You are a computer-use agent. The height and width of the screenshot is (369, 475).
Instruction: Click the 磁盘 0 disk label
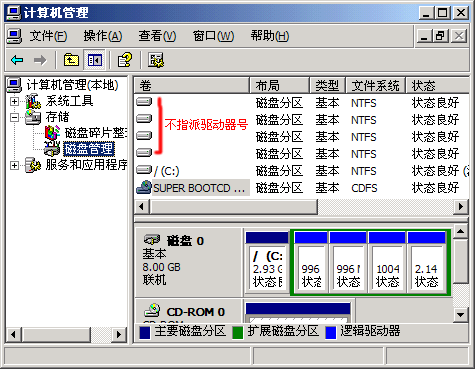click(185, 241)
